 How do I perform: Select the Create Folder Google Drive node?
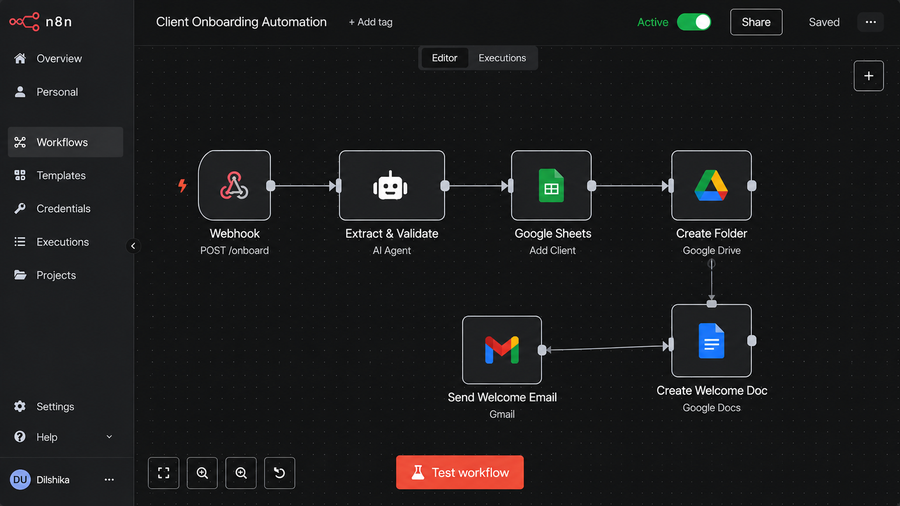(711, 185)
